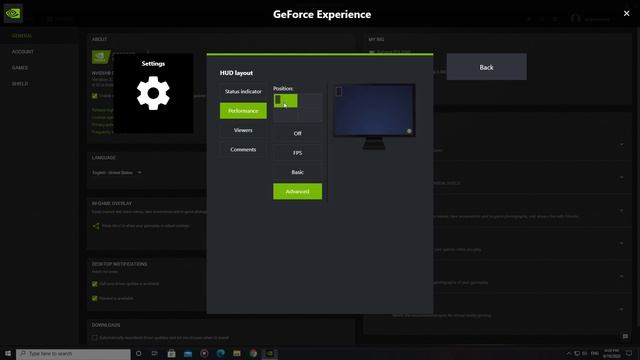The height and width of the screenshot is (360, 640).
Task: Choose the FPS performance option
Action: [298, 153]
